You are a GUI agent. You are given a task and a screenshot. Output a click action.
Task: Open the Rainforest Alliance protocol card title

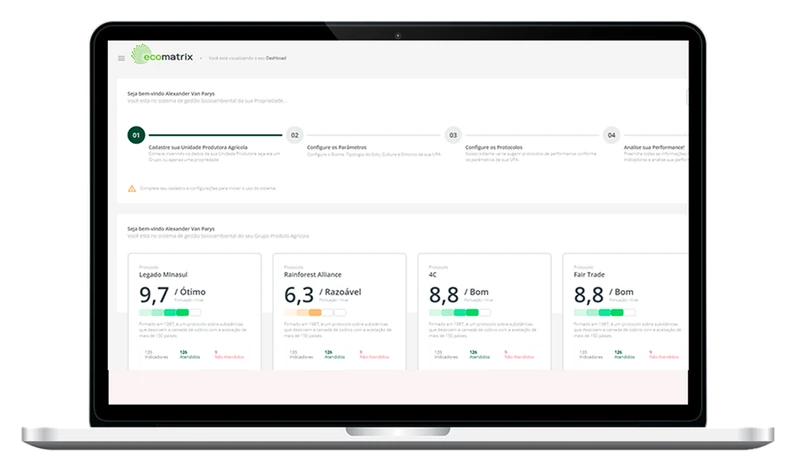pyautogui.click(x=313, y=275)
